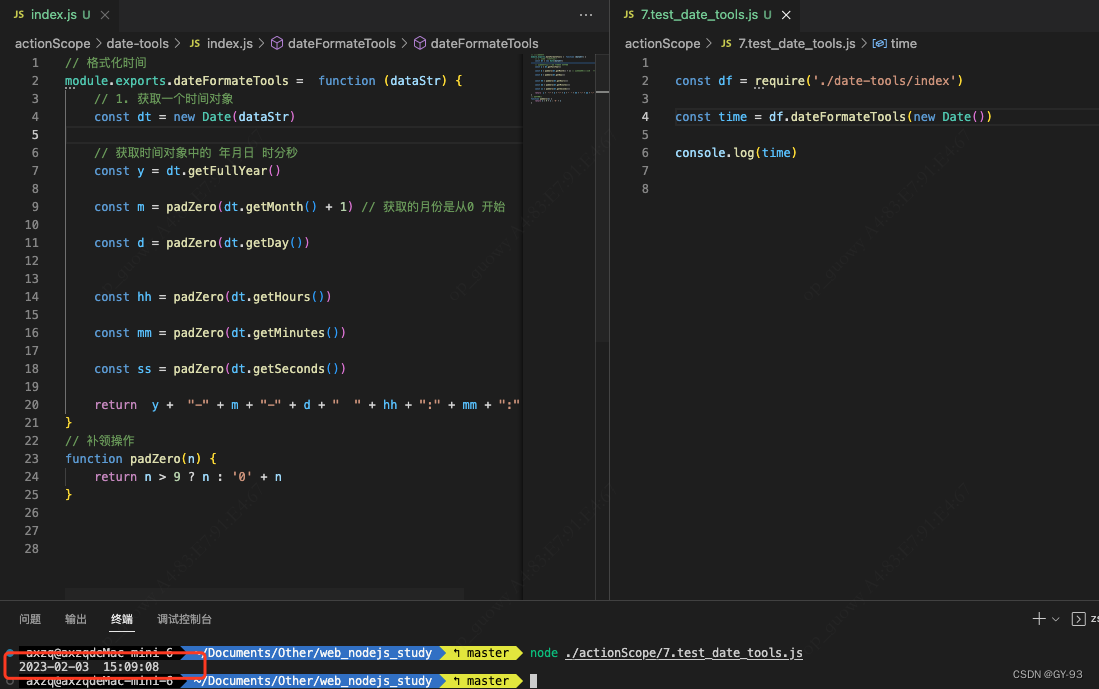Open the terminal launch profile dropdown

click(1056, 619)
